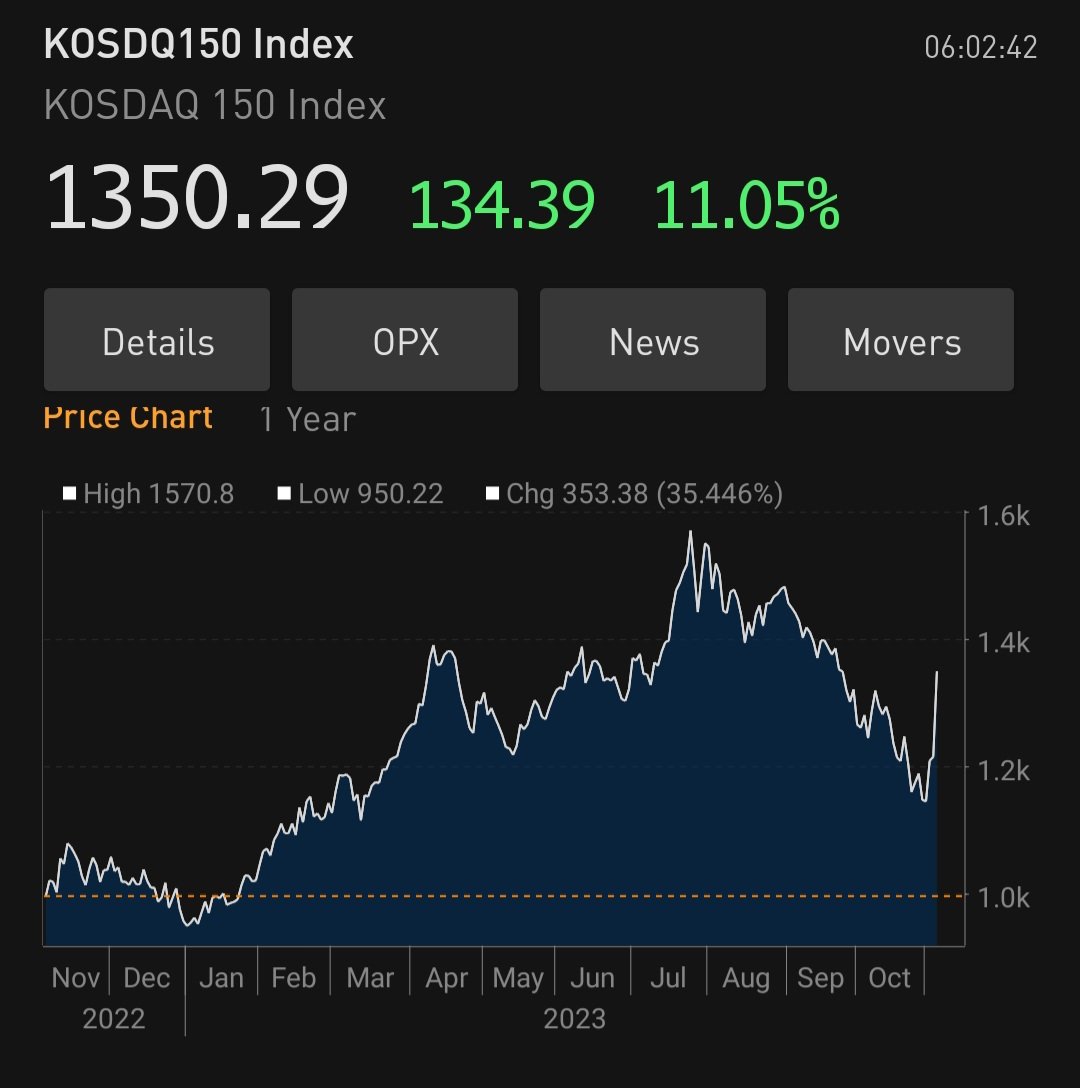1080x1088 pixels.
Task: Click the Sep month label
Action: coord(820,979)
